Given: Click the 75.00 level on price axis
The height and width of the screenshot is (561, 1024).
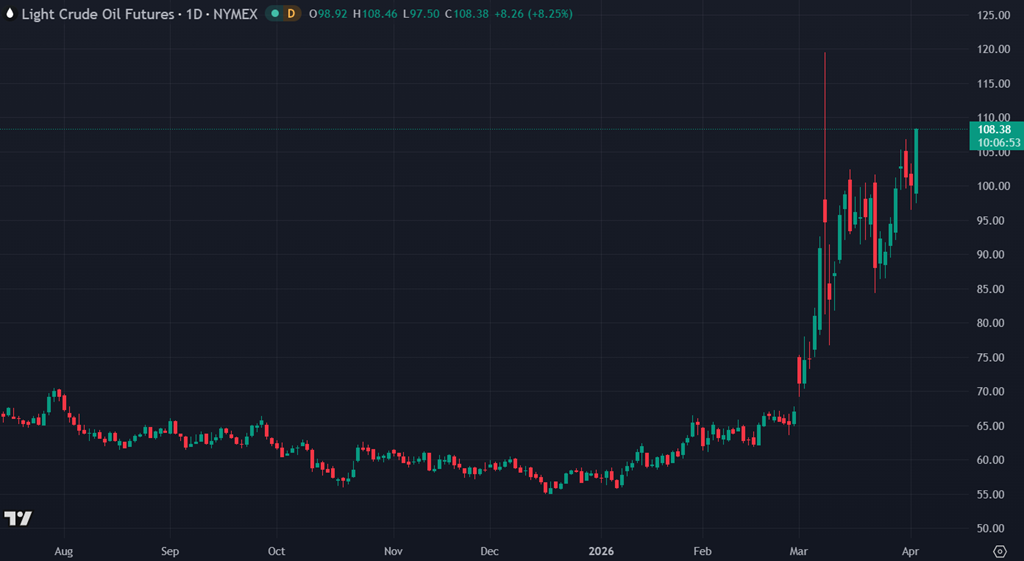Looking at the screenshot, I should click(x=994, y=357).
